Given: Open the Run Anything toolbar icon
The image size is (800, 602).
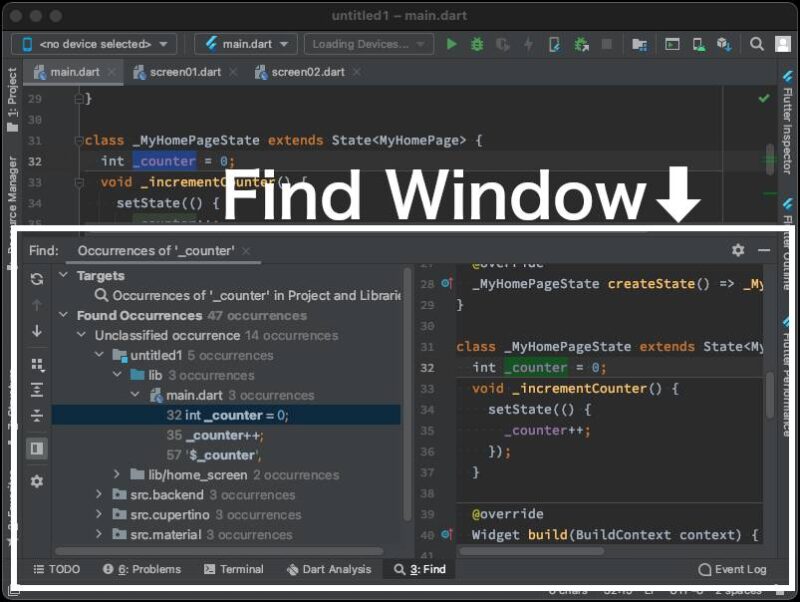Looking at the screenshot, I should pyautogui.click(x=672, y=44).
